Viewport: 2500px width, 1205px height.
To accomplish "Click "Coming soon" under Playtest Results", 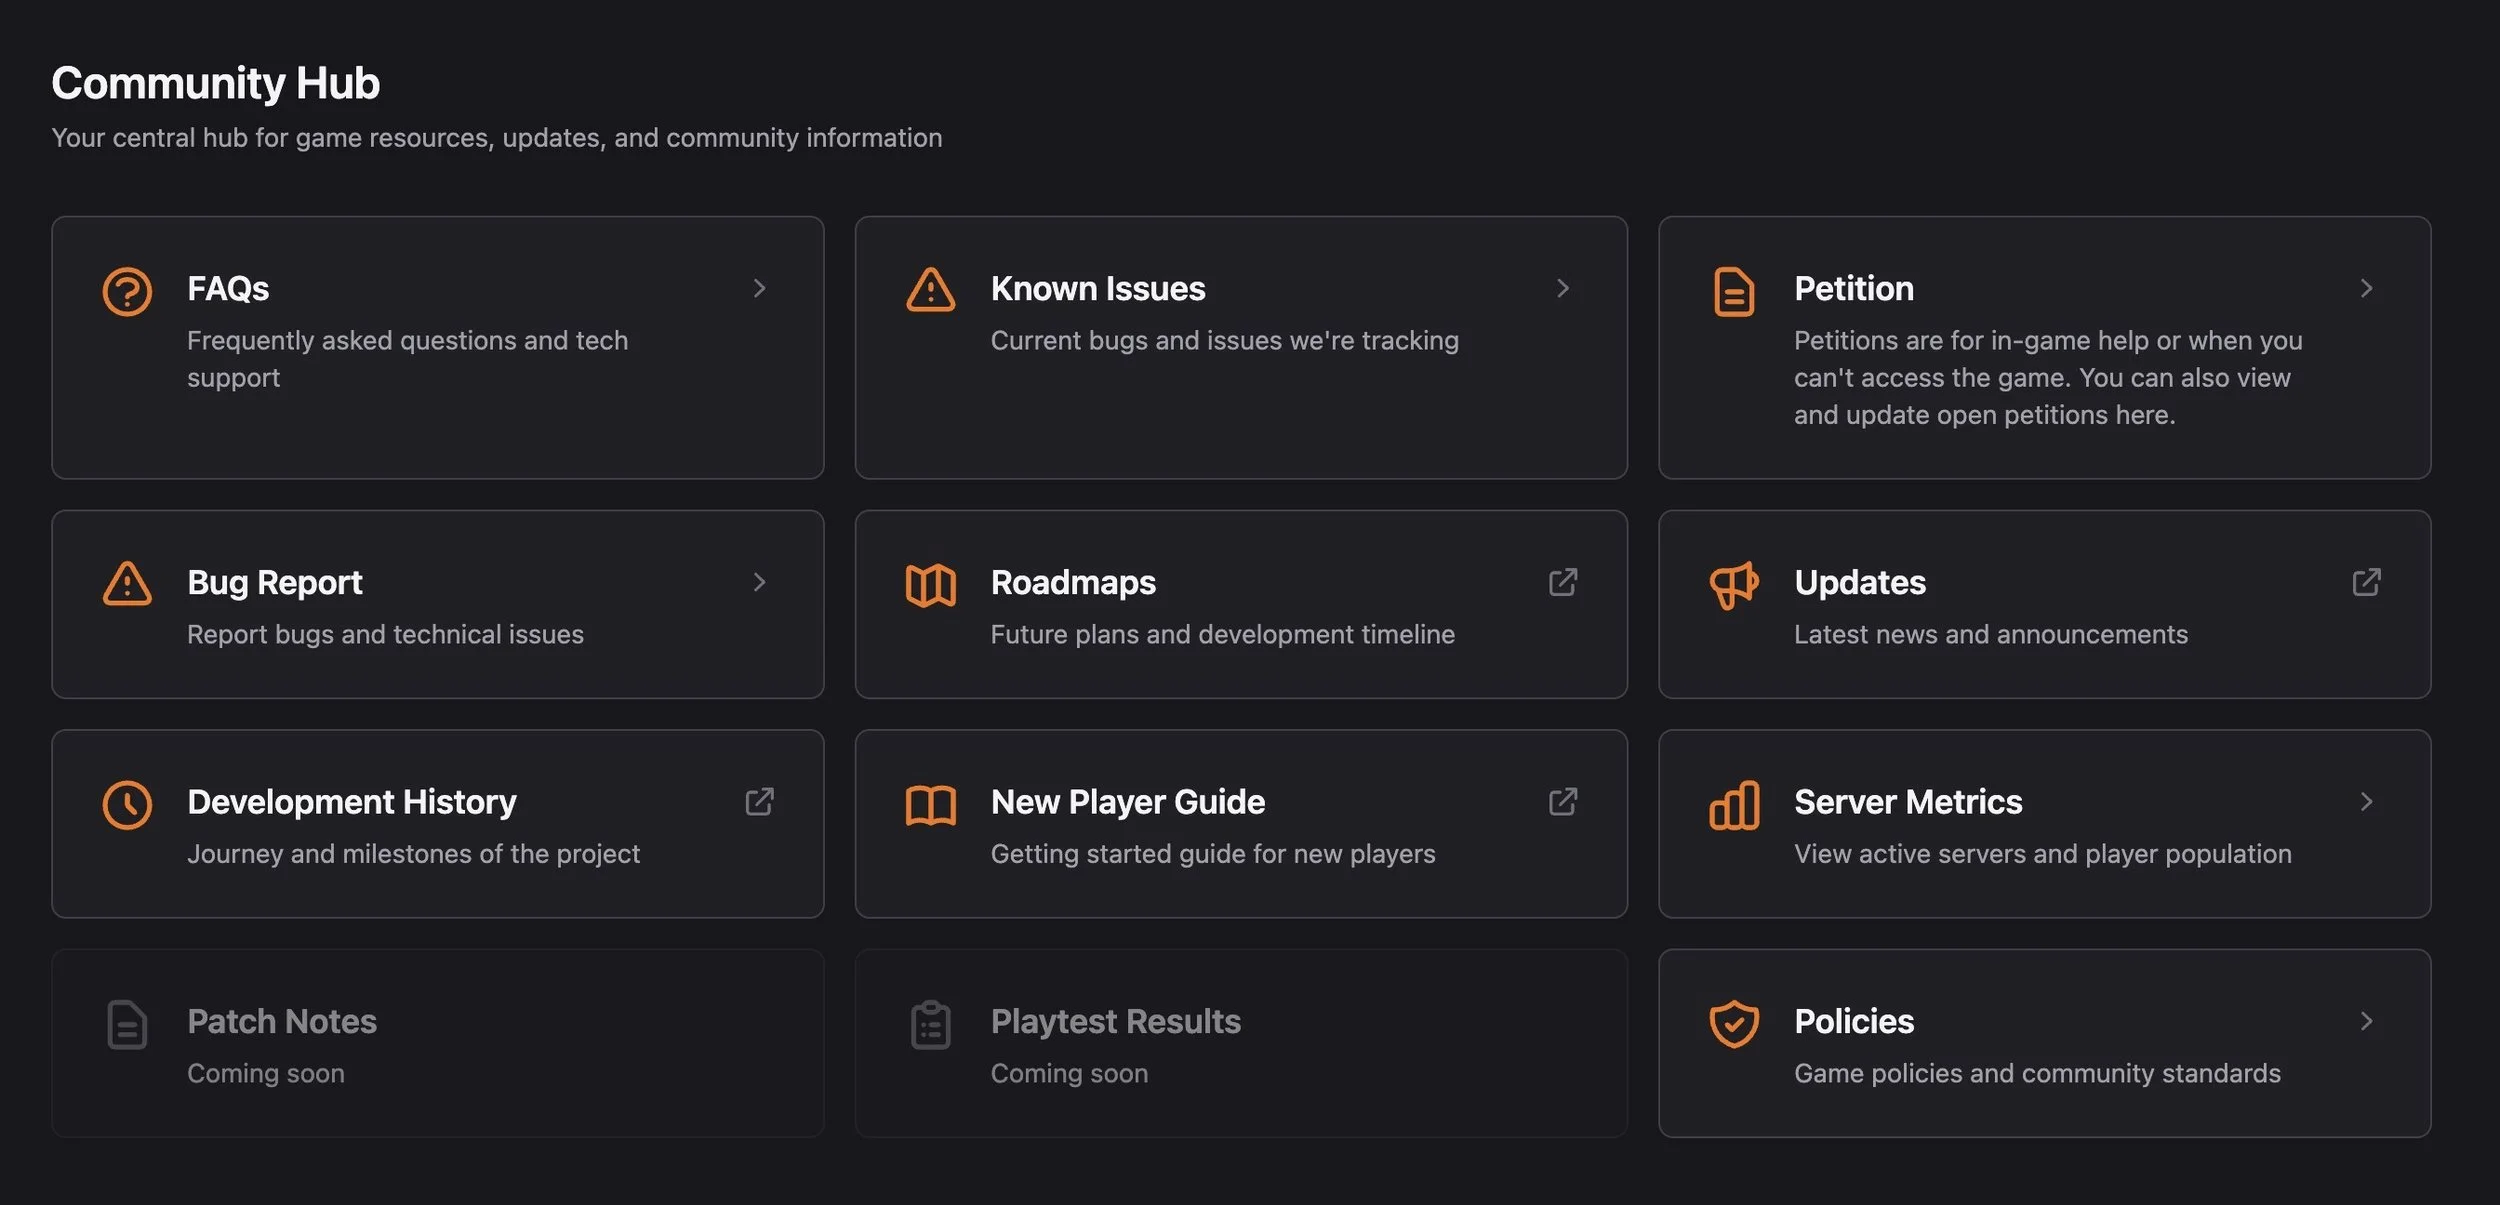I will click(x=1069, y=1073).
